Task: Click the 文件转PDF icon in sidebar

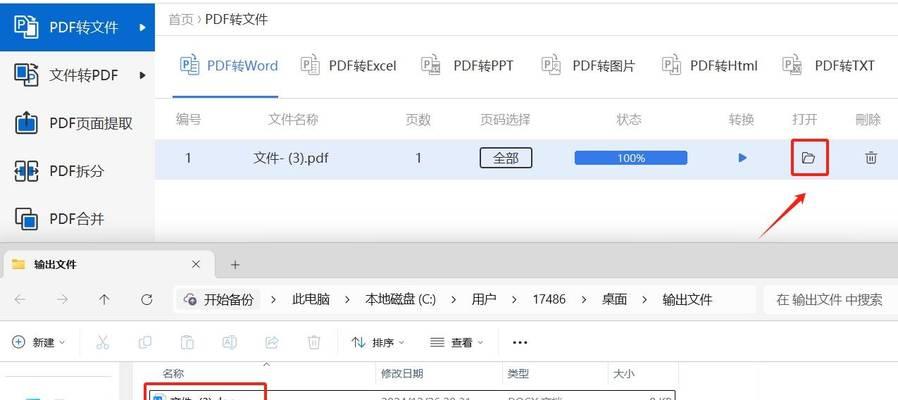Action: point(26,74)
